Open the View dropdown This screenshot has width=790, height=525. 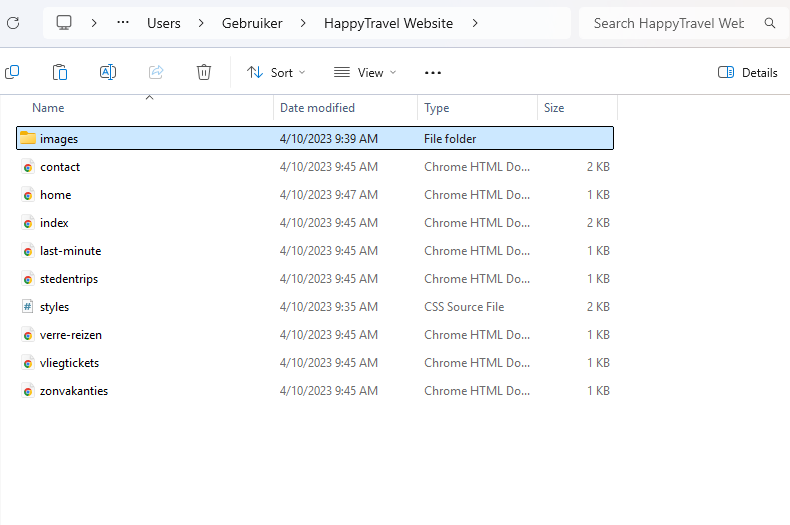[365, 72]
